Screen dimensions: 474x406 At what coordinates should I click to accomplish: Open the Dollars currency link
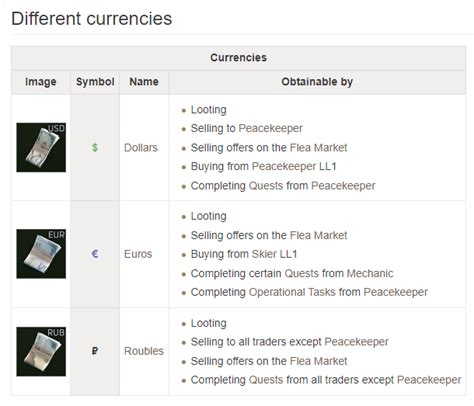[141, 147]
